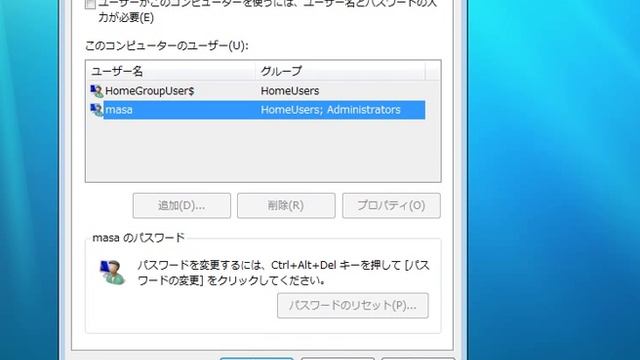Sort by ユーザー名 column header

[x=171, y=71]
